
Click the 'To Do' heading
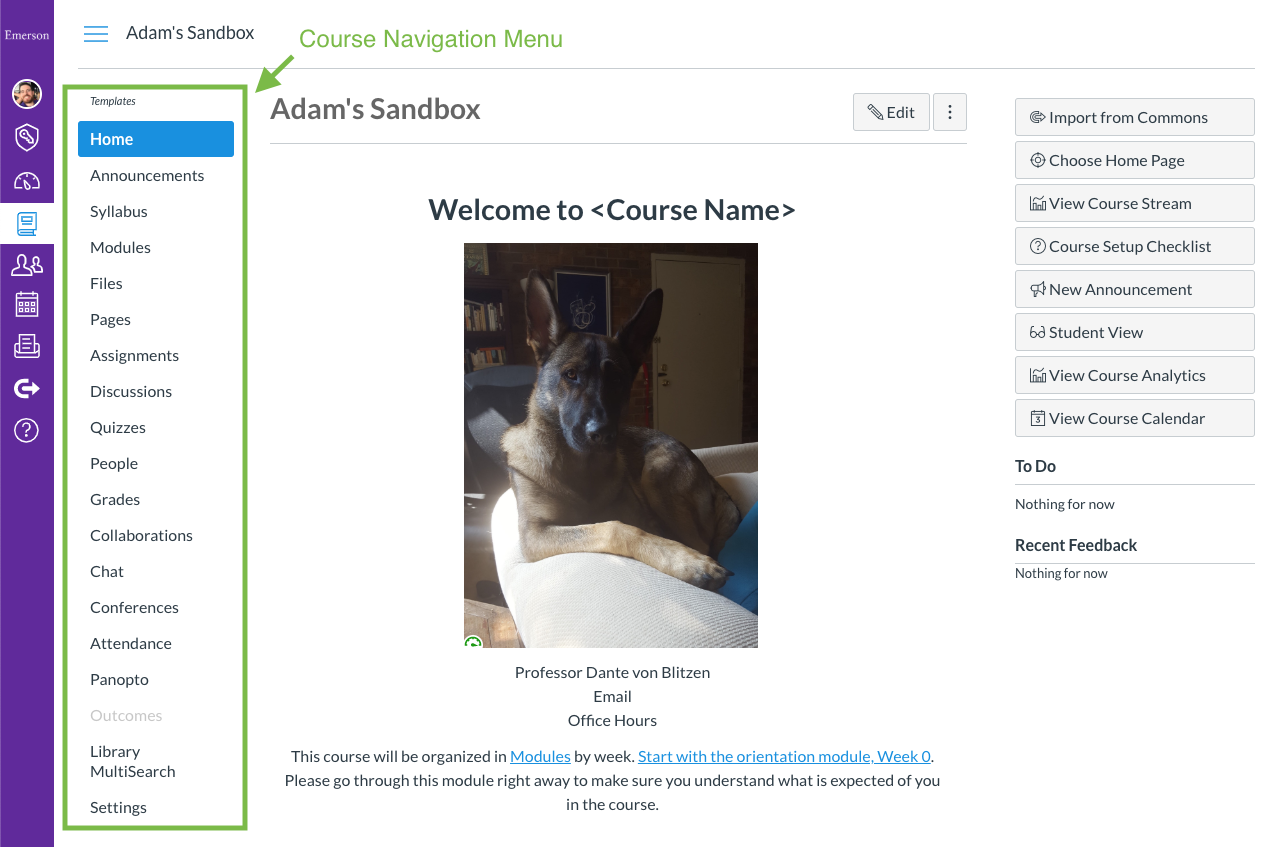click(x=1035, y=466)
